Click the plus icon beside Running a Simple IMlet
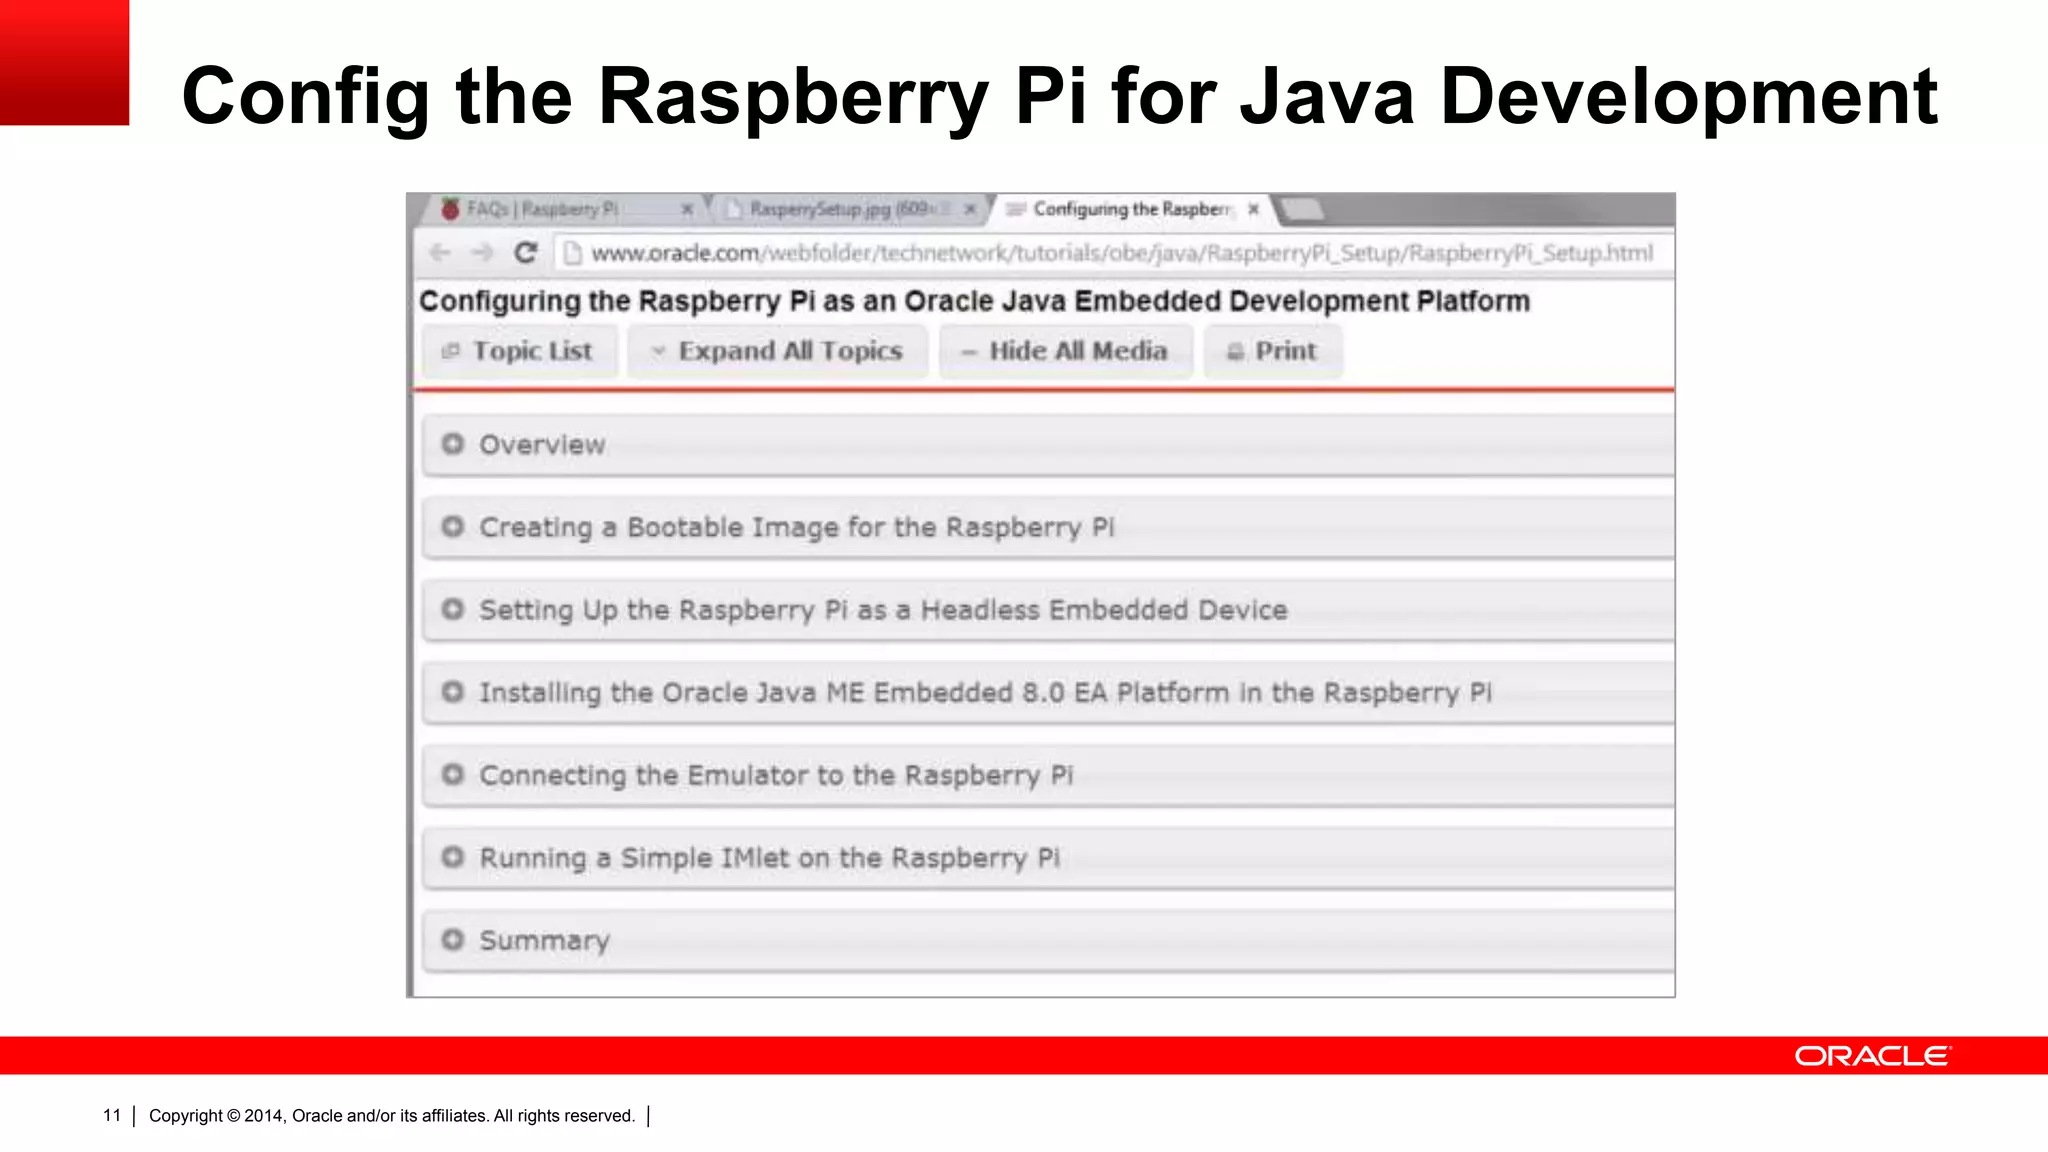Image resolution: width=2048 pixels, height=1152 pixels. pyautogui.click(x=453, y=857)
